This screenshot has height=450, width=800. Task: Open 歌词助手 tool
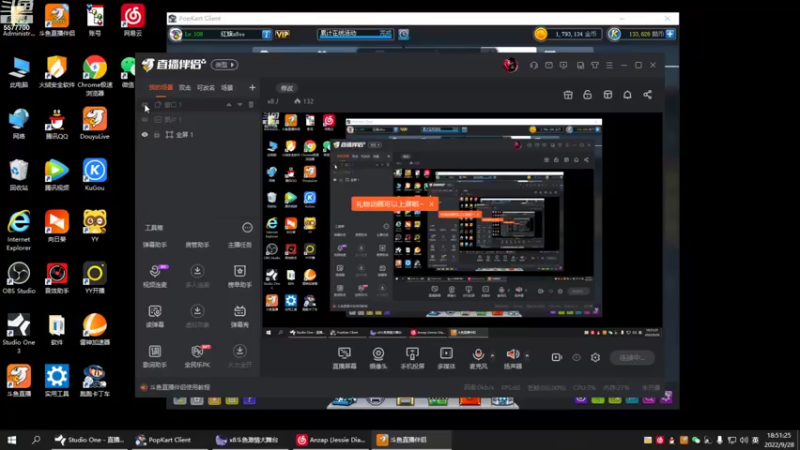(x=155, y=357)
